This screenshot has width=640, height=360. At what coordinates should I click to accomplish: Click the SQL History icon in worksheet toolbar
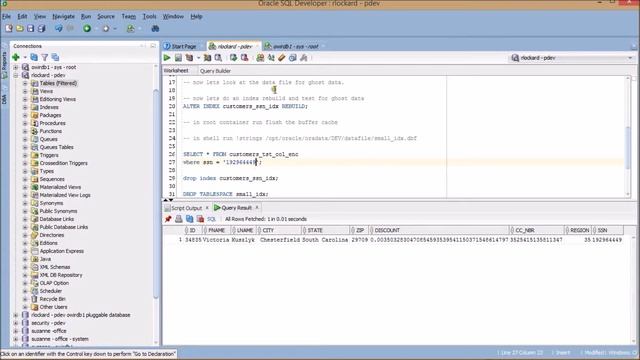coord(293,58)
